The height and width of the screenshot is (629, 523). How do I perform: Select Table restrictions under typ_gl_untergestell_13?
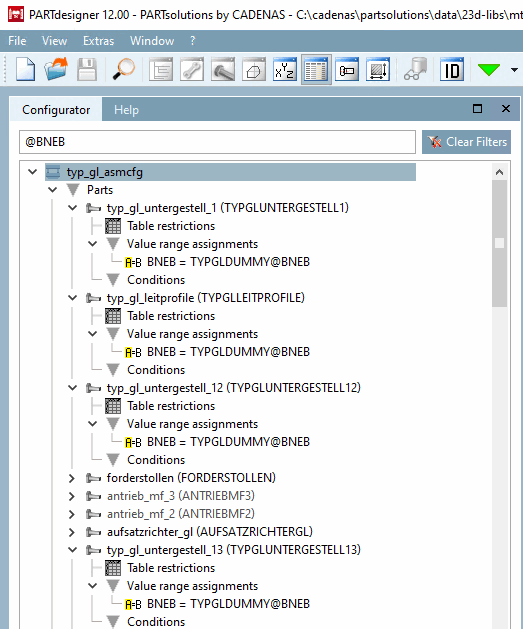pos(171,568)
